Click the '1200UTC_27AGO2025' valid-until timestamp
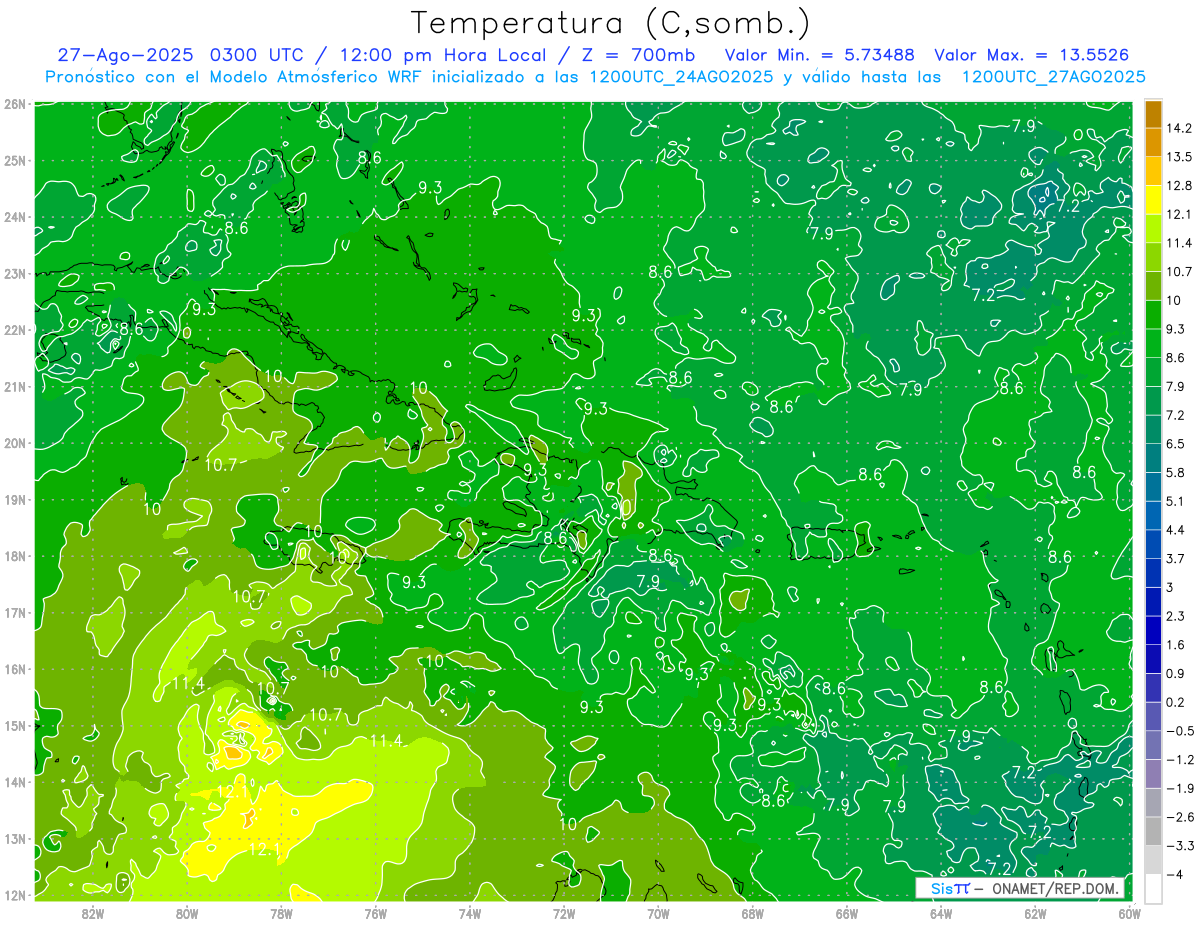 [x=1053, y=77]
